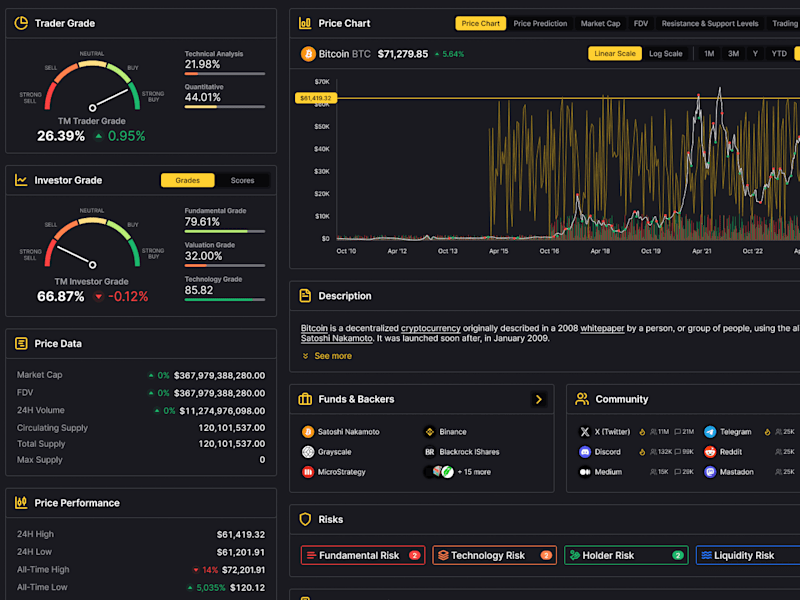Click the Price Performance candlestick icon
The height and width of the screenshot is (600, 800).
pyautogui.click(x=21, y=503)
